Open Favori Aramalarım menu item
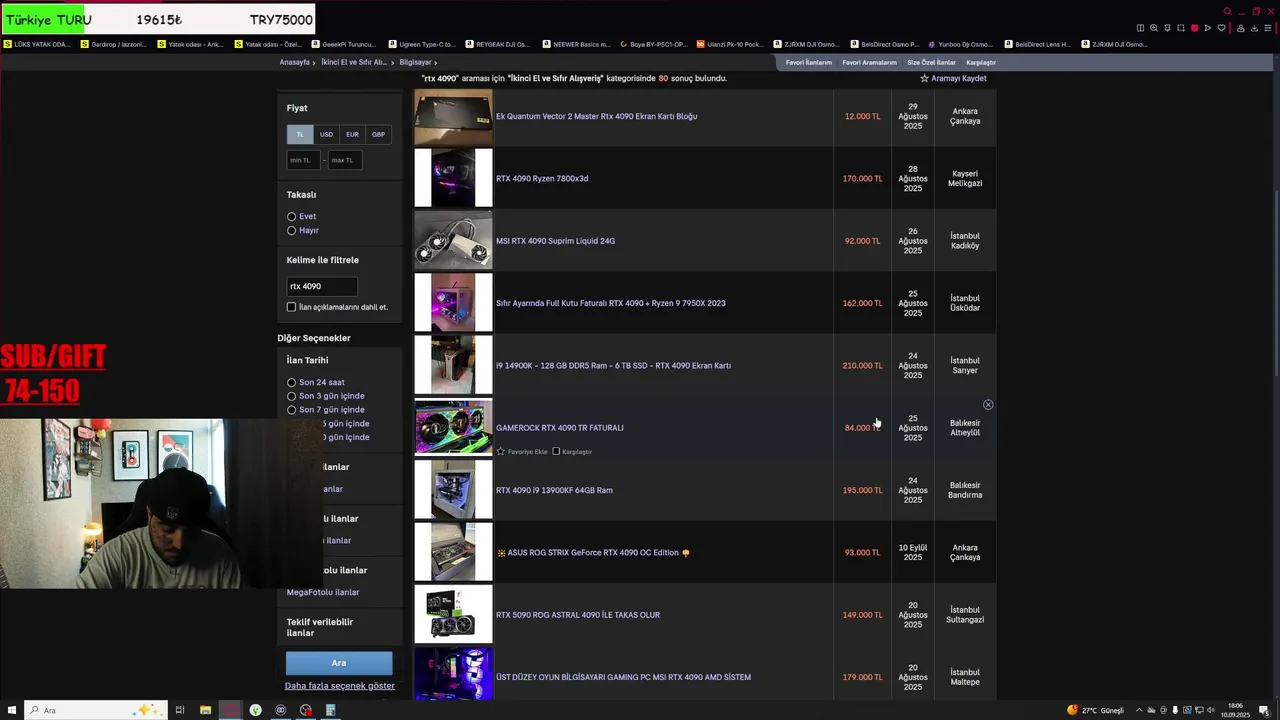This screenshot has height=720, width=1280. (x=869, y=62)
